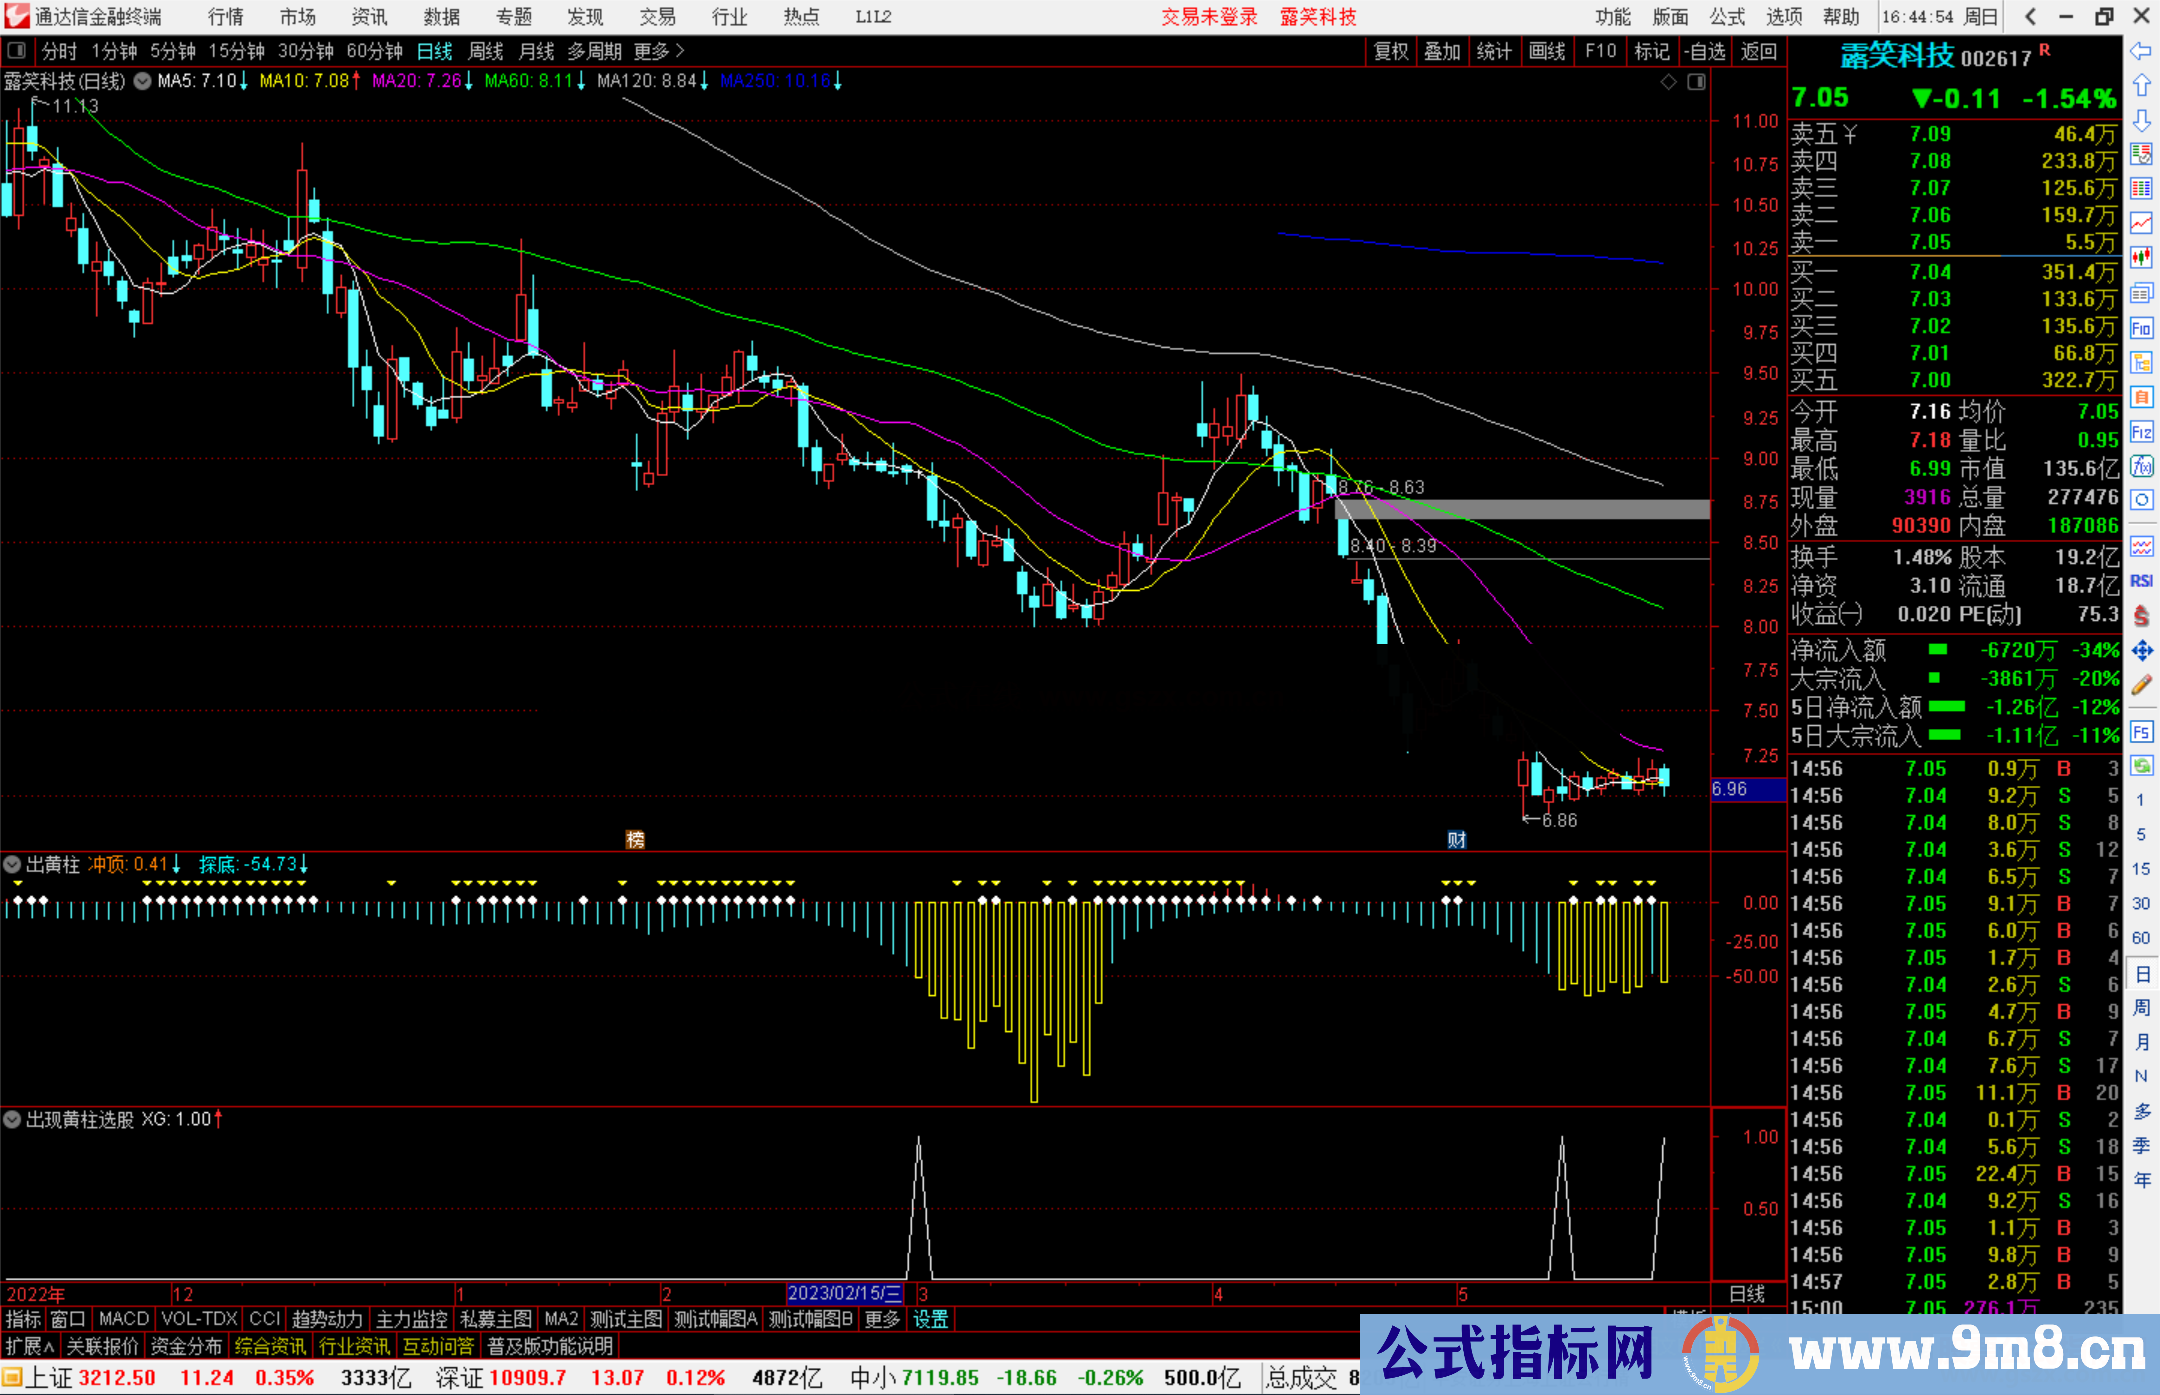Open the 行情 menu

pos(226,17)
